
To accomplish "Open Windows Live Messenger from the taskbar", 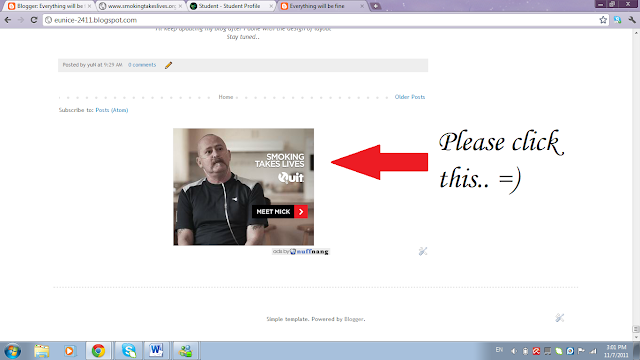I will pyautogui.click(x=185, y=351).
